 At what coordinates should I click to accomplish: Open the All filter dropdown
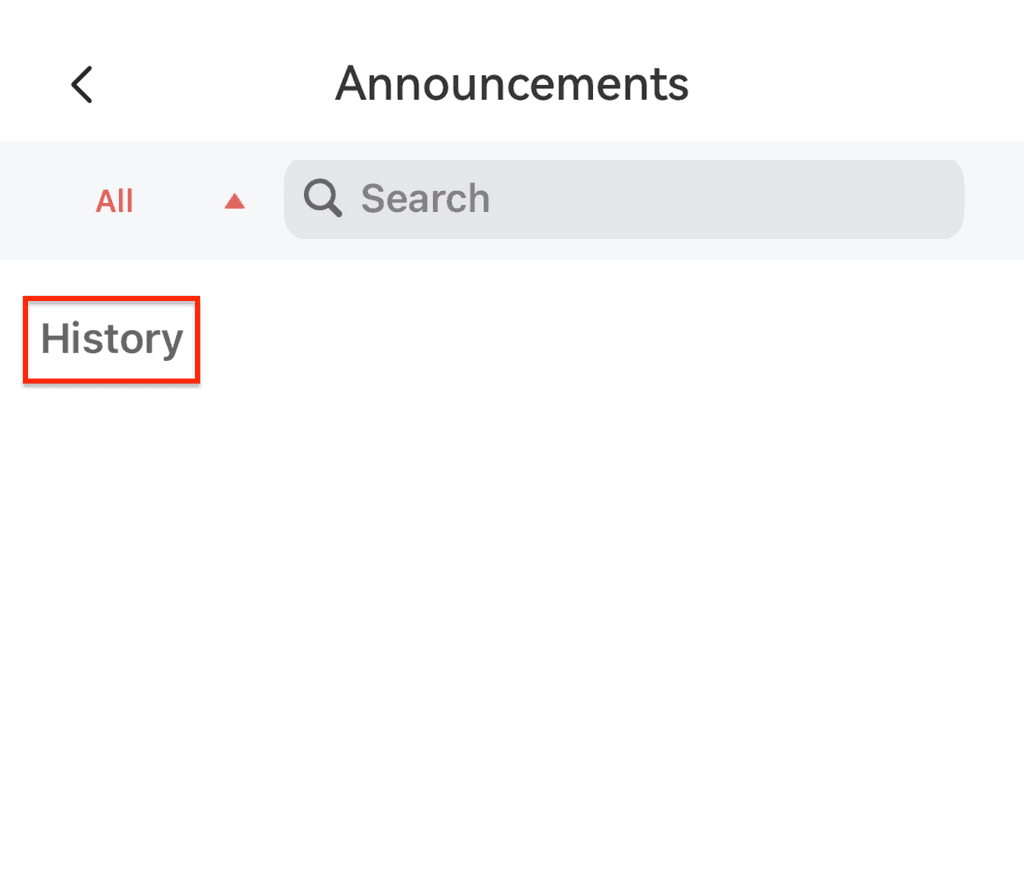pyautogui.click(x=115, y=202)
